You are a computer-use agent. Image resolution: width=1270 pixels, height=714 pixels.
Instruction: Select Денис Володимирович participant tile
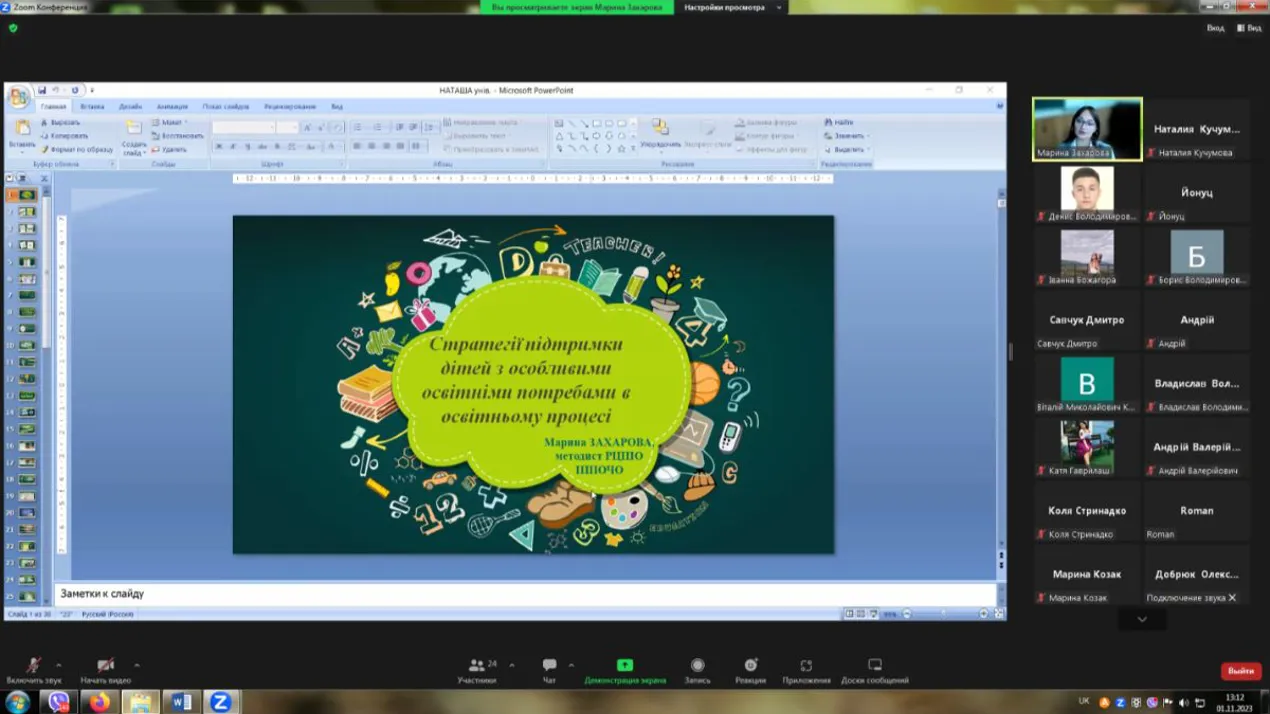click(1087, 192)
